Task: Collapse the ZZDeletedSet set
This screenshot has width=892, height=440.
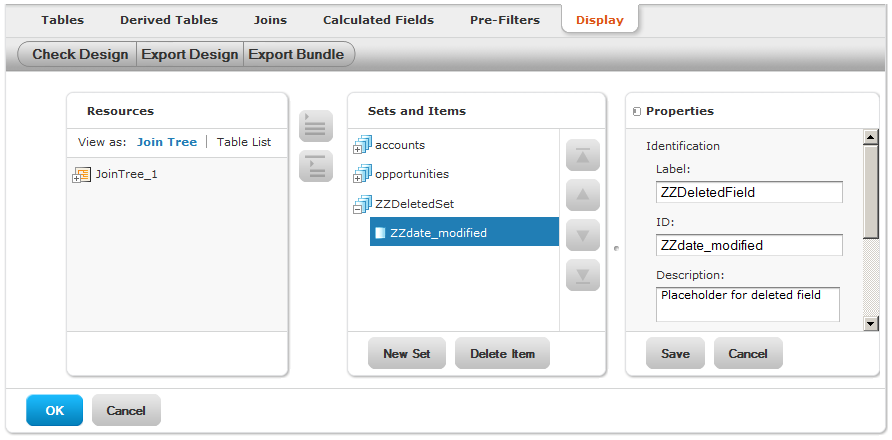Action: tap(357, 208)
